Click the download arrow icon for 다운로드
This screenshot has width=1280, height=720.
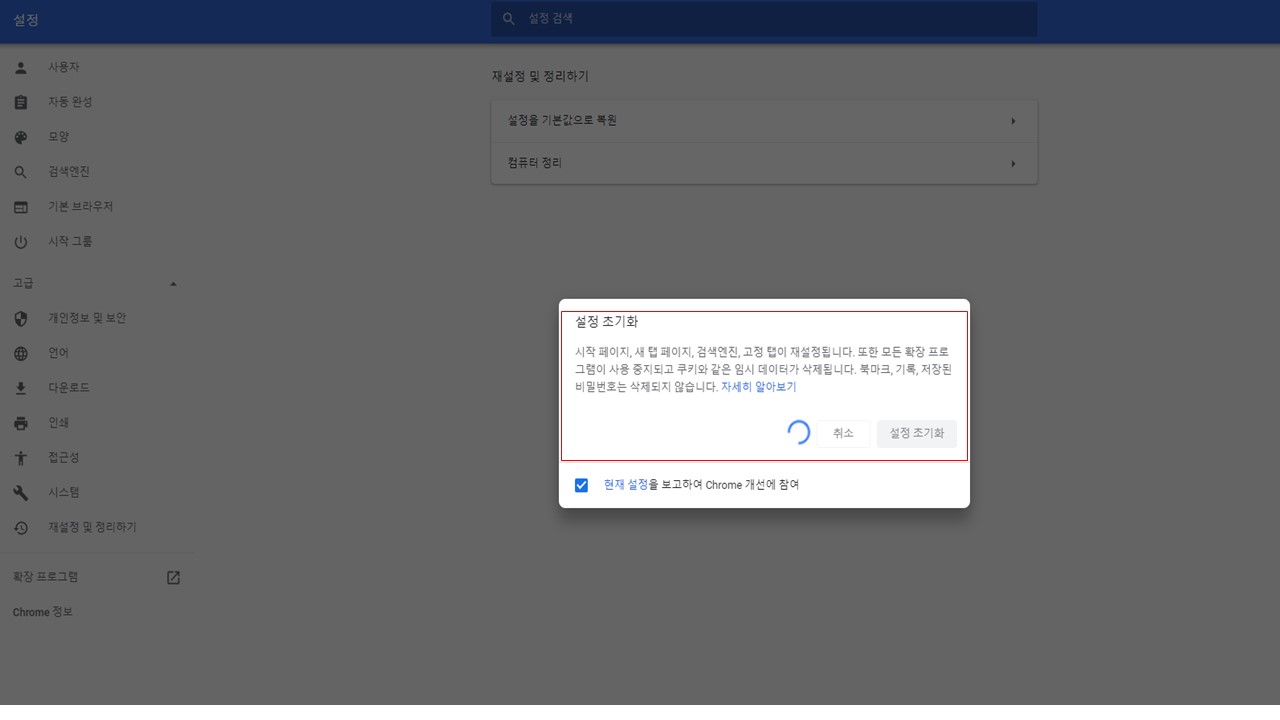coord(21,388)
